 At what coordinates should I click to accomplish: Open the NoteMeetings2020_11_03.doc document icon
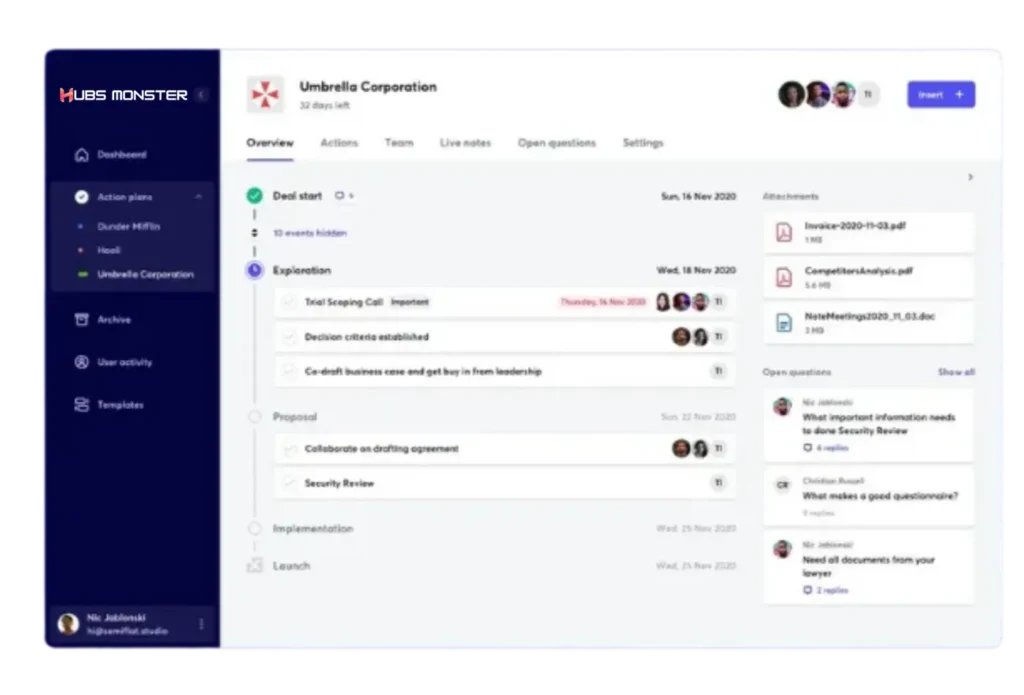point(784,322)
